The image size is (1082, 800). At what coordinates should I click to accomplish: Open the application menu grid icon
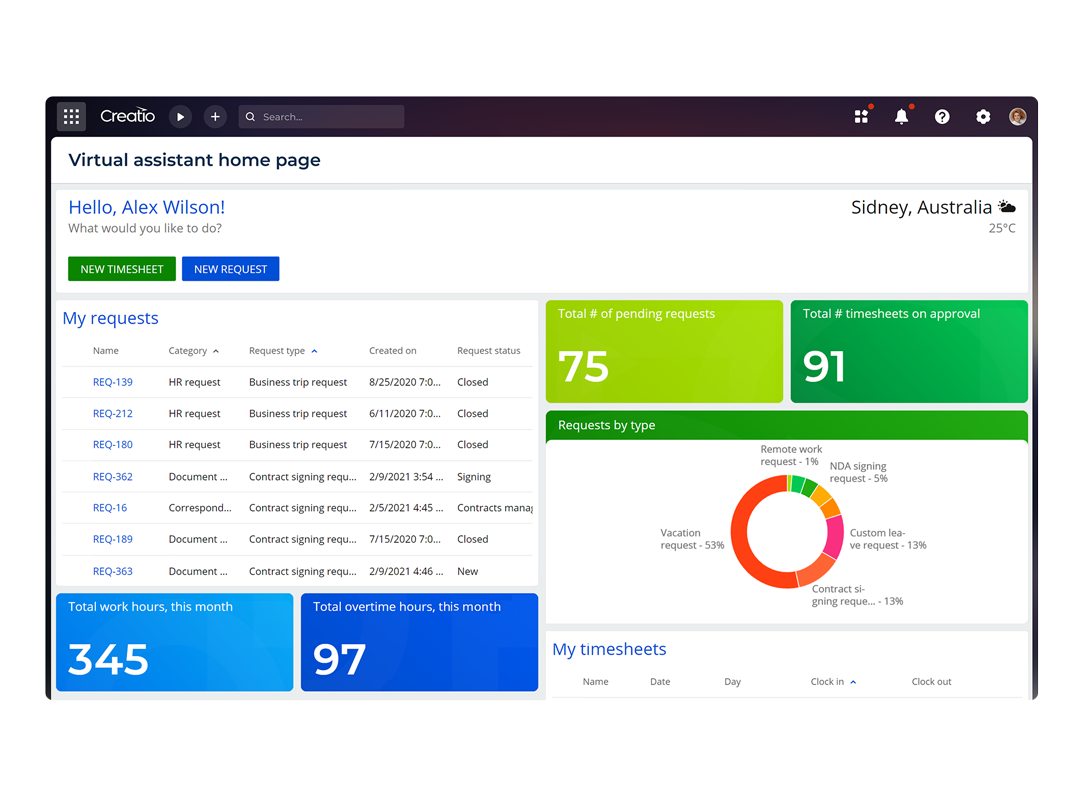(x=71, y=116)
